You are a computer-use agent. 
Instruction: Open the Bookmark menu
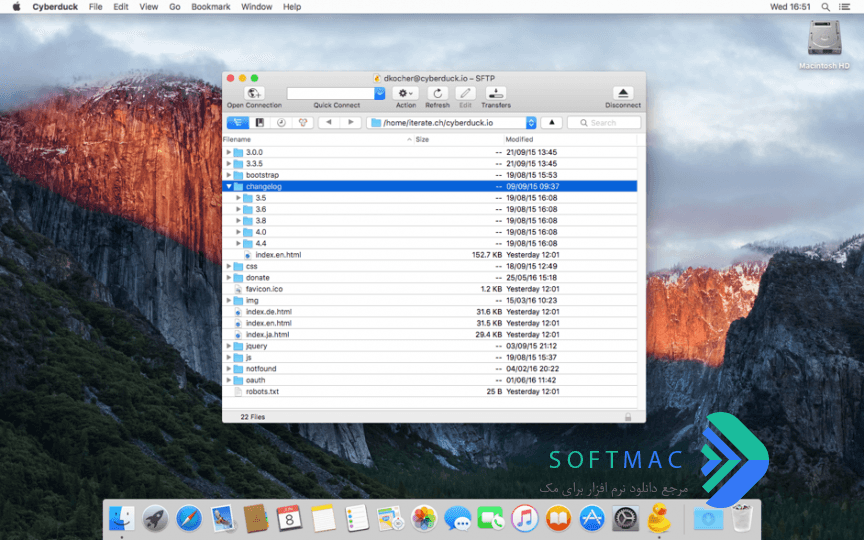coord(210,7)
